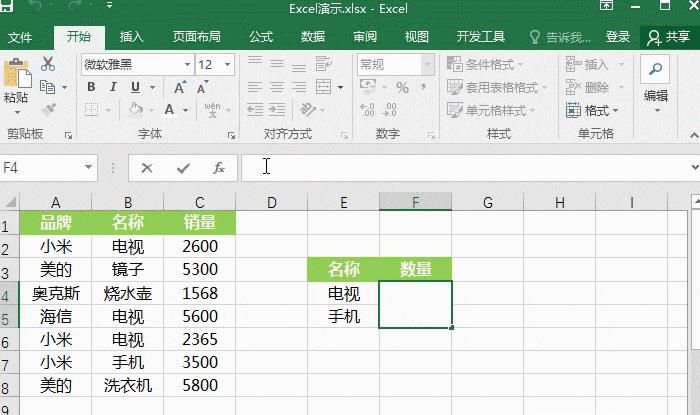Open Name Box dropdown next to F4
The image size is (700, 415).
(88, 167)
